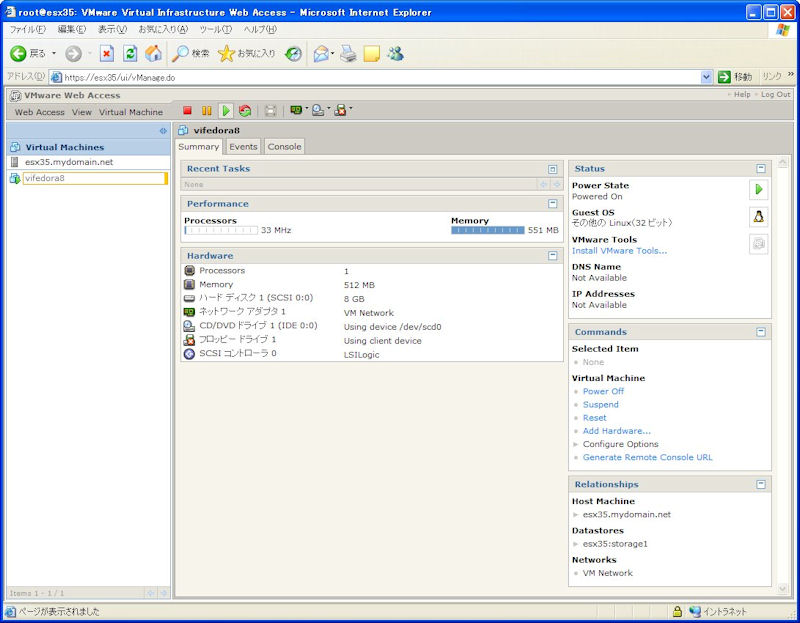Open the View menu in VMware toolbar
800x623 pixels.
click(x=82, y=112)
